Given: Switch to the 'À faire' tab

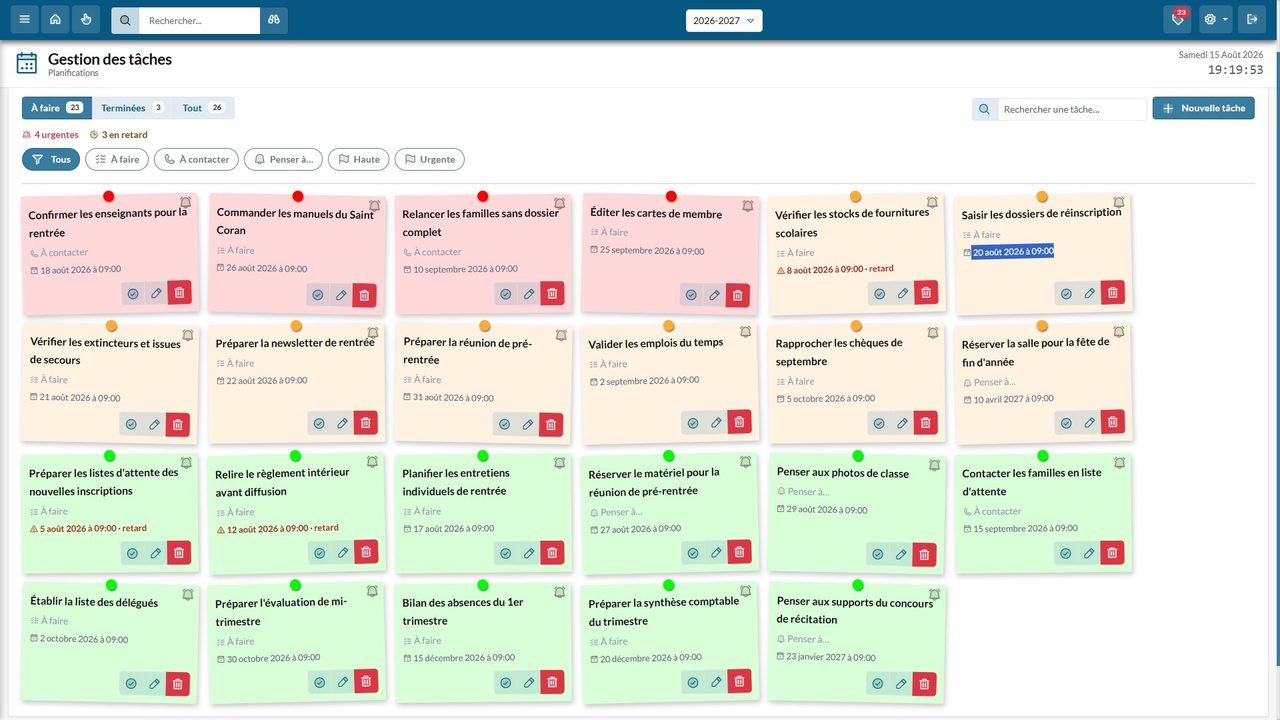Looking at the screenshot, I should (x=57, y=108).
